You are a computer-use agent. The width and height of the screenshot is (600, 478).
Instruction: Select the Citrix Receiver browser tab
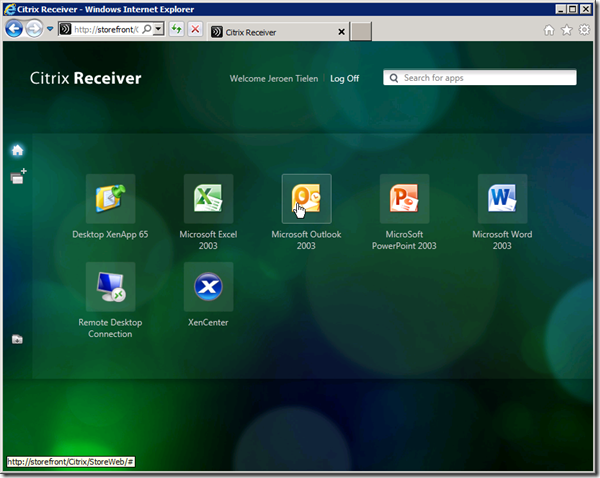[279, 32]
